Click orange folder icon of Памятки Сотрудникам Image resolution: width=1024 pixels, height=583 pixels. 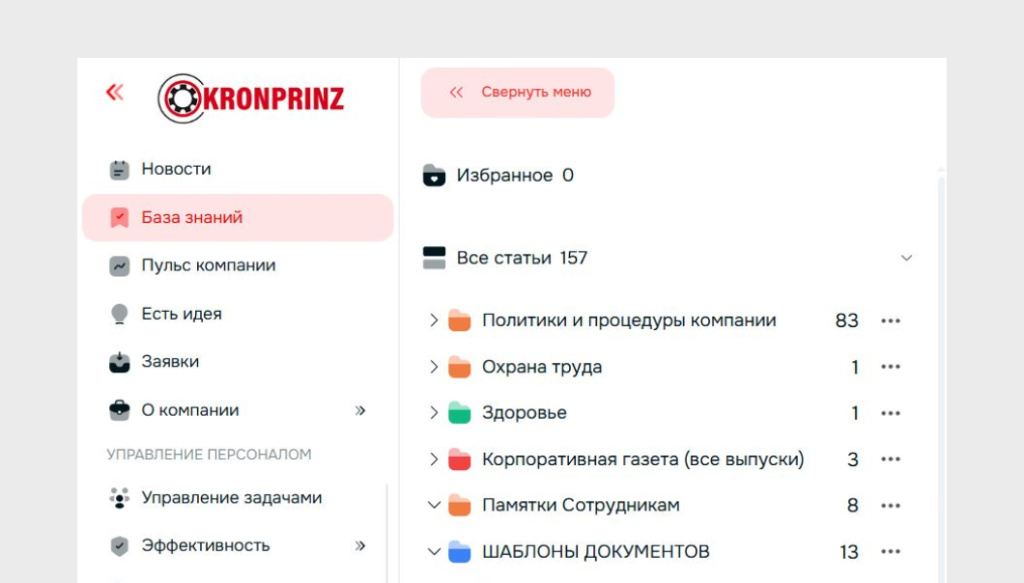[x=459, y=505]
